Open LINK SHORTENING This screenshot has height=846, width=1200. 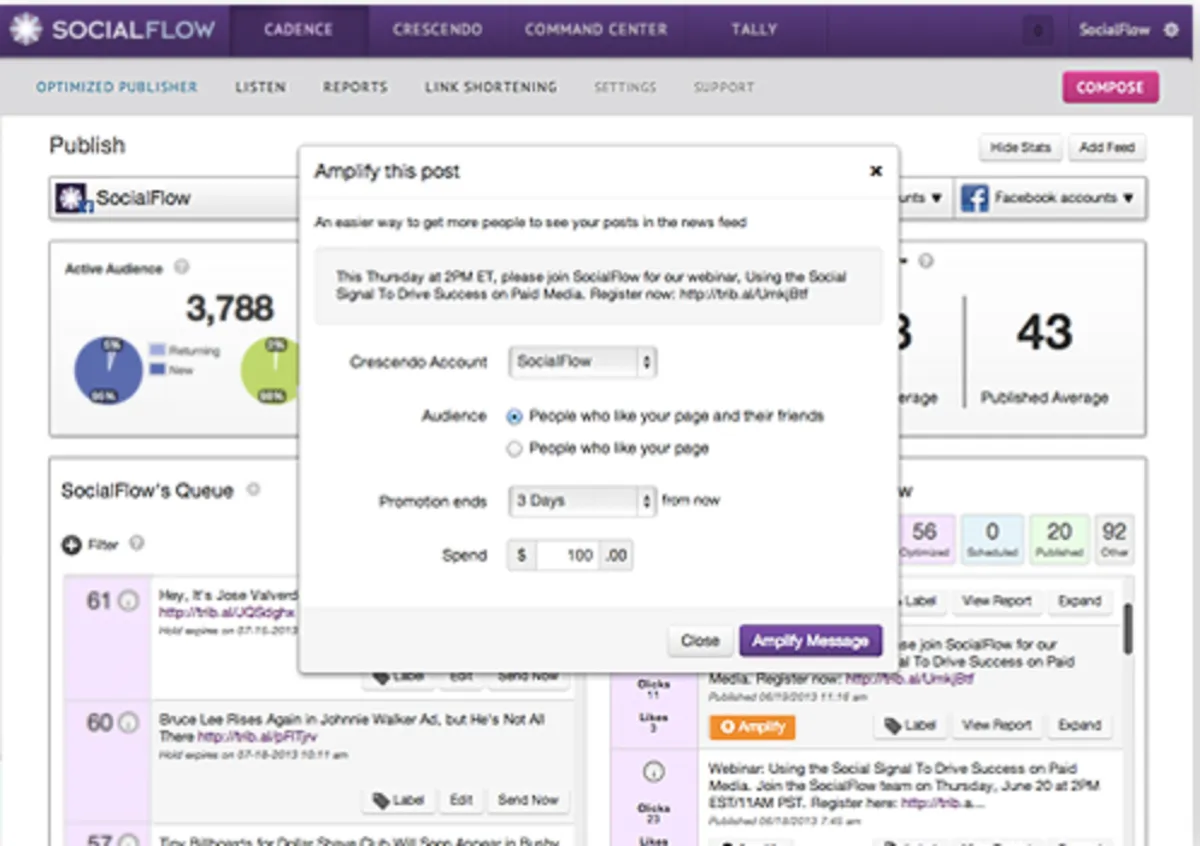[x=490, y=87]
